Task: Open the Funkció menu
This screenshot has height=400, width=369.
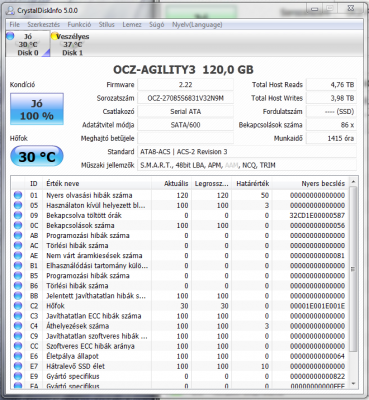Action: coord(79,25)
